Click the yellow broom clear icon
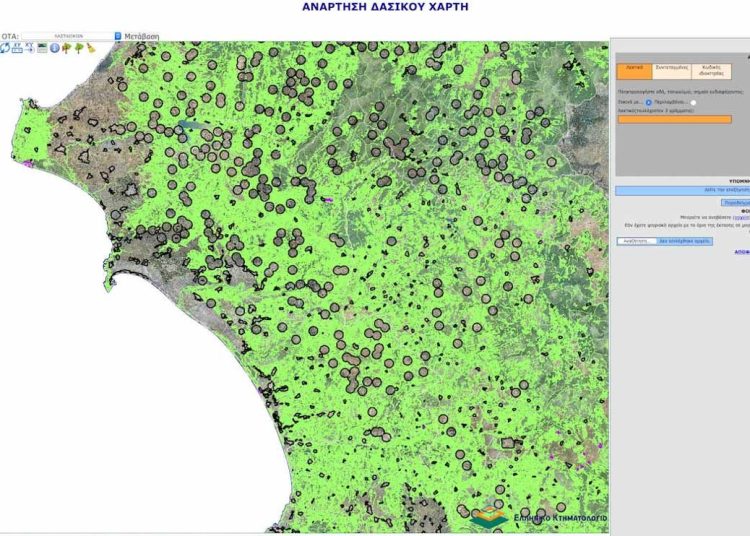The height and width of the screenshot is (536, 750). (90, 48)
